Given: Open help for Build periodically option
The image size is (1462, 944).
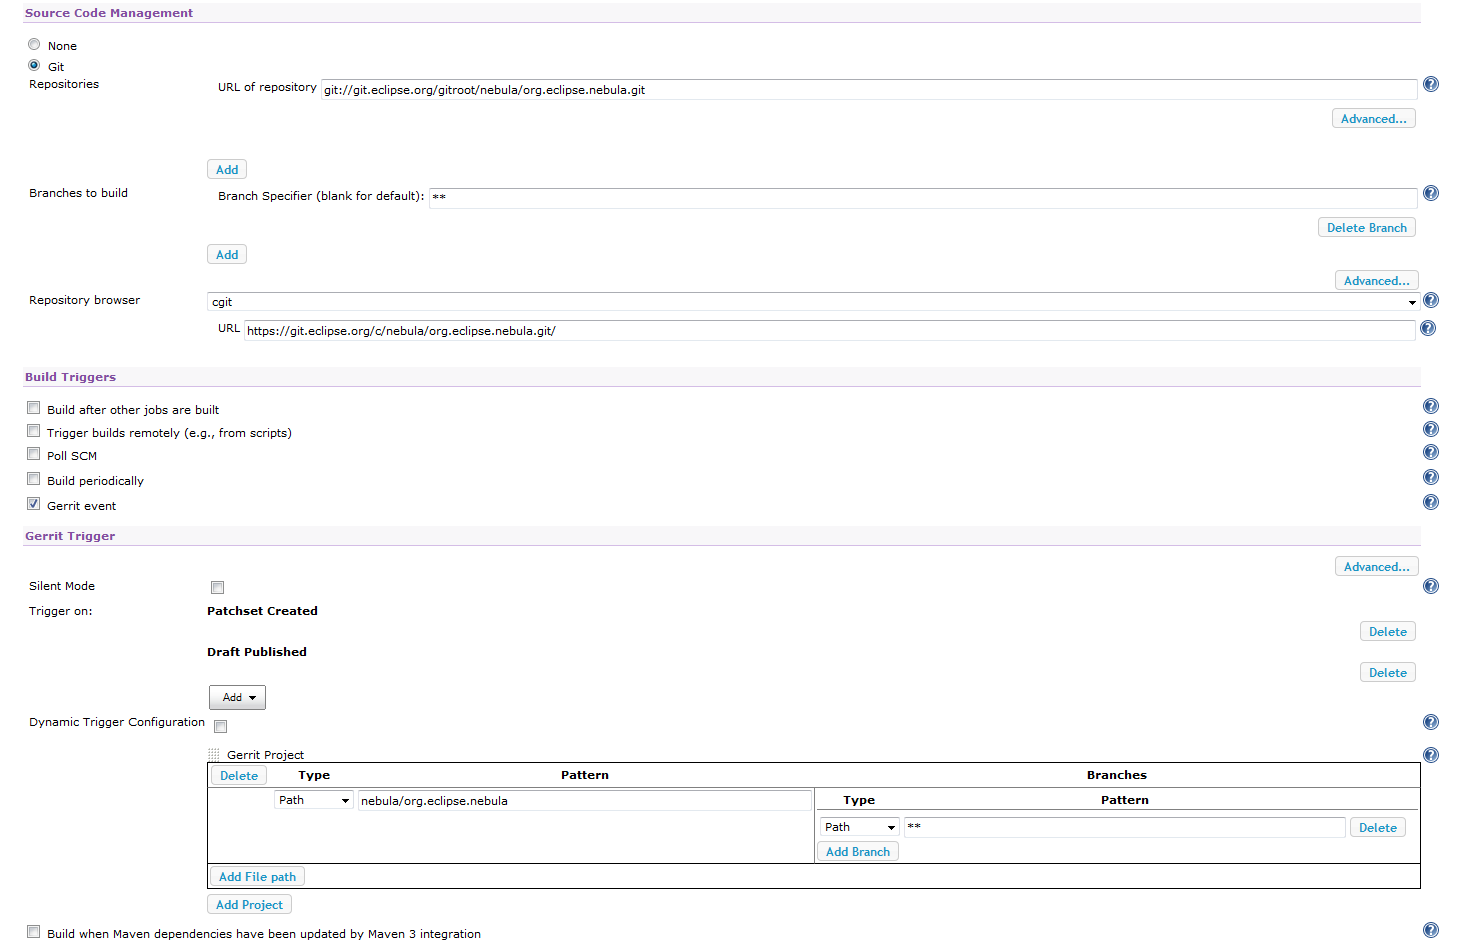Looking at the screenshot, I should [x=1430, y=477].
